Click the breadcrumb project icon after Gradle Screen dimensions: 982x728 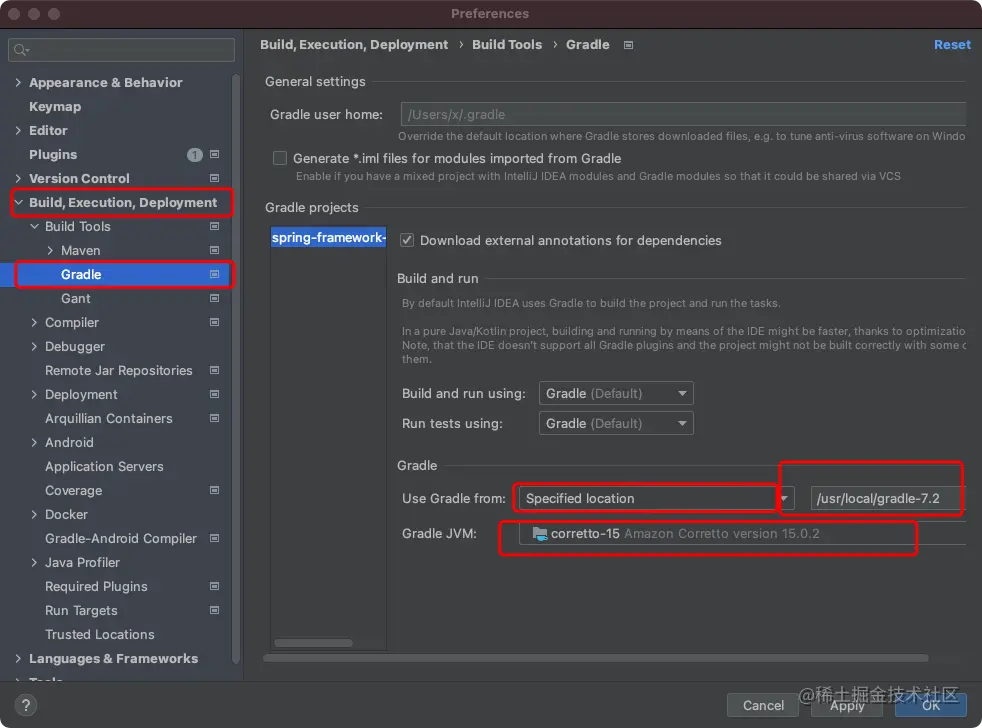[x=628, y=45]
